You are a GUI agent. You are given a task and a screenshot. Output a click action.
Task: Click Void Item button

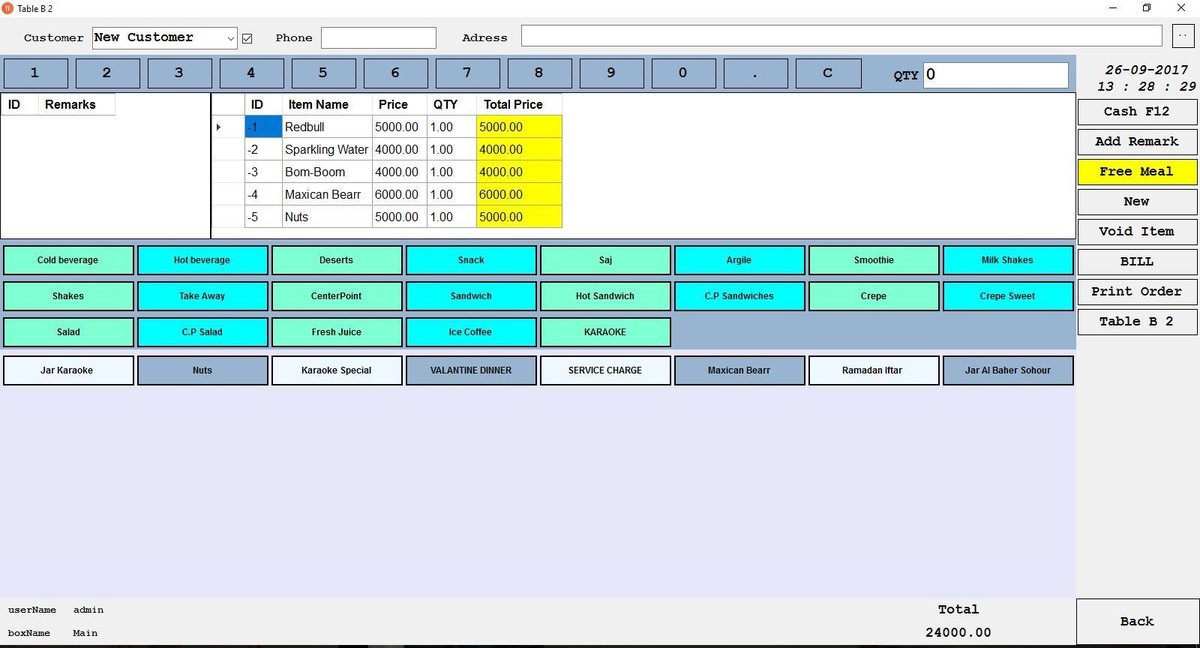coord(1137,231)
